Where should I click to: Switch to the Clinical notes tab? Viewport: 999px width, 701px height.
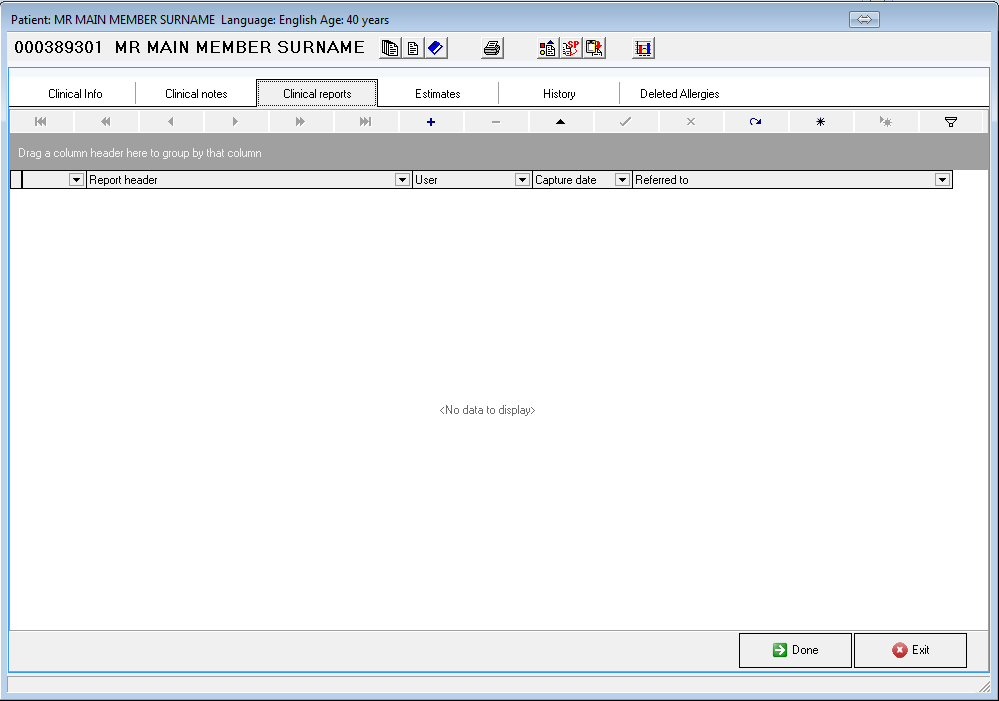pyautogui.click(x=196, y=94)
